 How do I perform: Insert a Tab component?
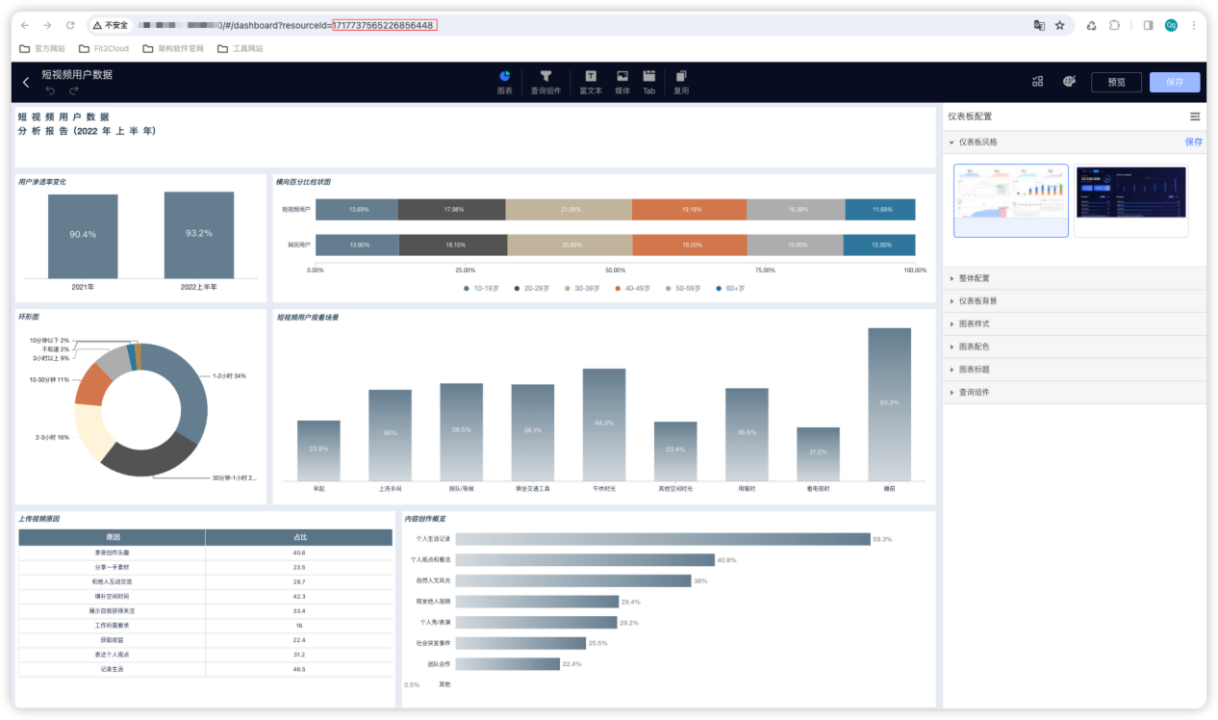(x=649, y=82)
